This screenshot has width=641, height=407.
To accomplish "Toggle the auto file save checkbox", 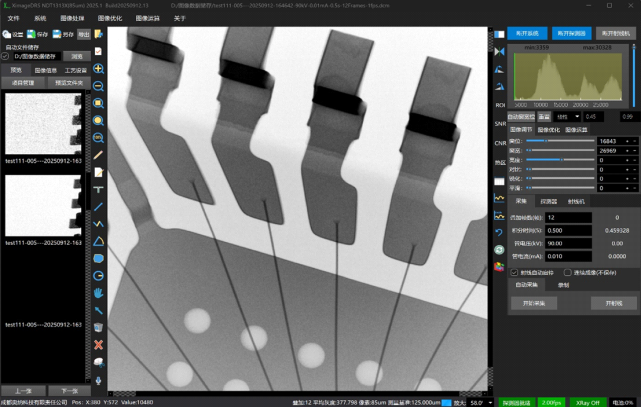I will pos(6,56).
